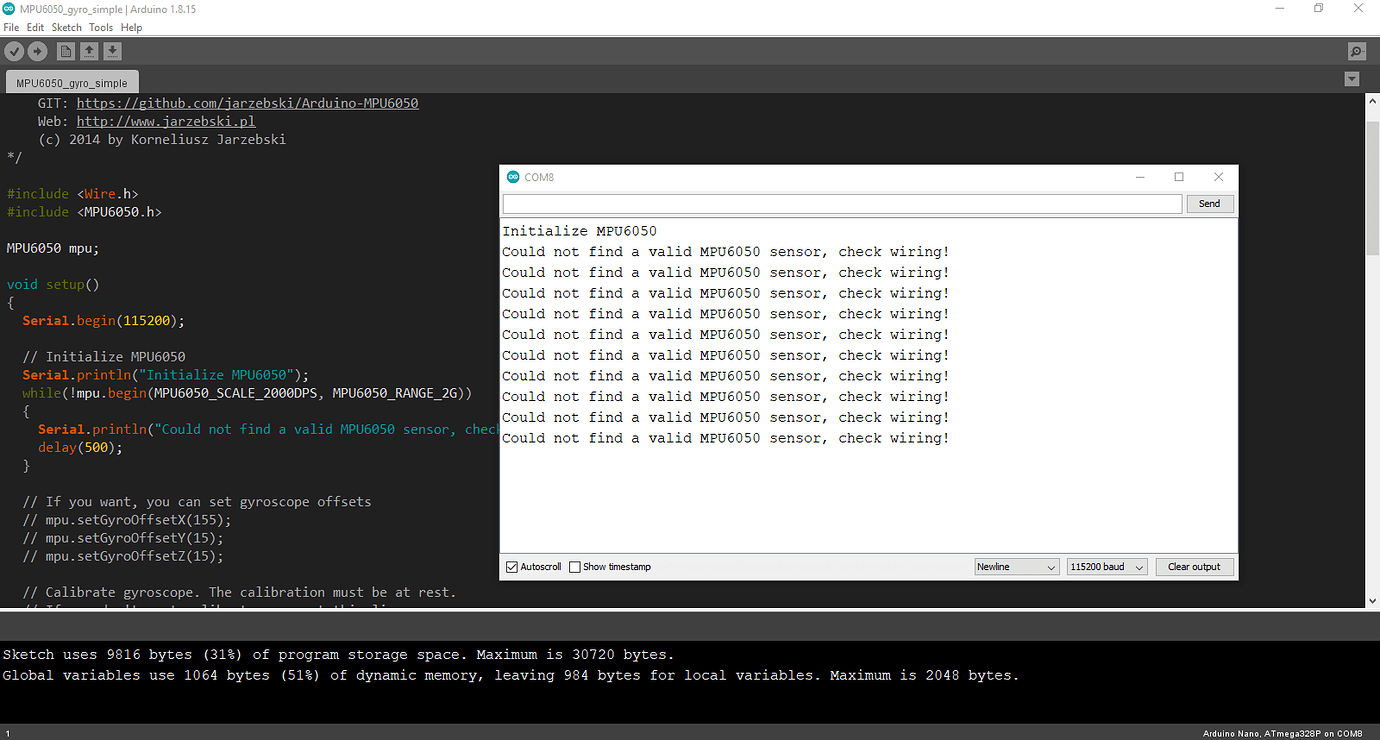Screen dimensions: 1380x740
Task: Open the Newline line-ending dropdown
Action: click(1016, 566)
